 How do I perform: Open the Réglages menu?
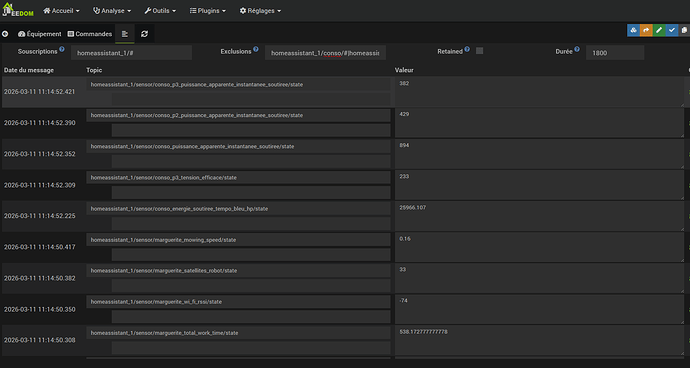[x=260, y=11]
